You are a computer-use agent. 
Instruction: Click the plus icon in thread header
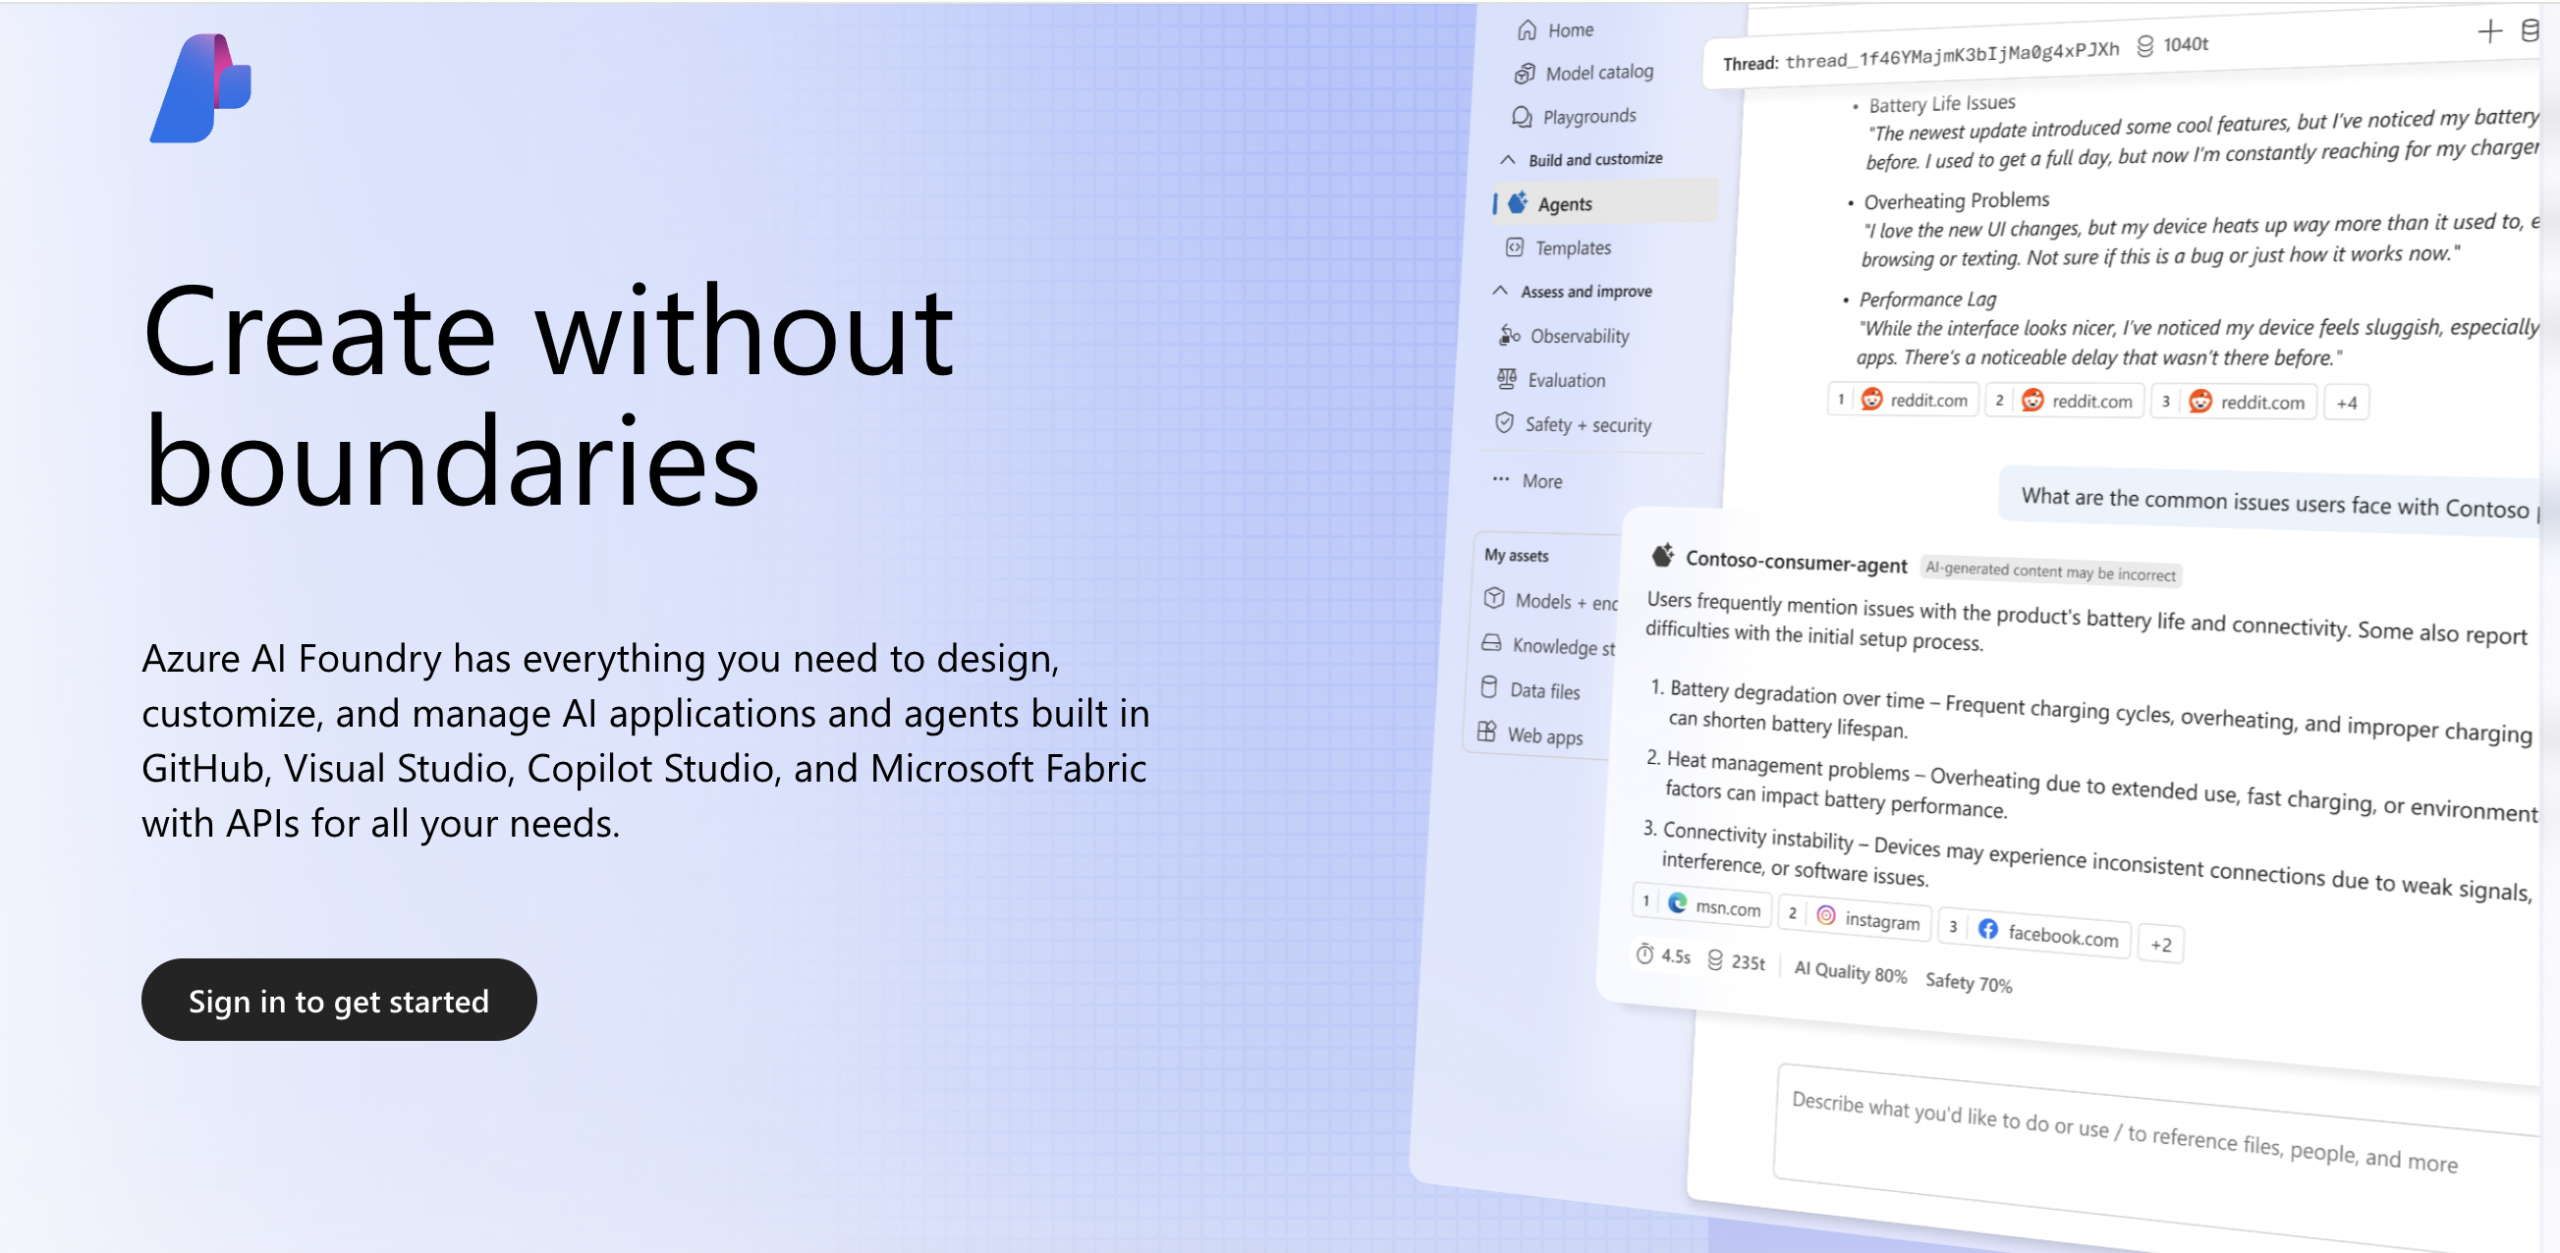[x=2490, y=32]
